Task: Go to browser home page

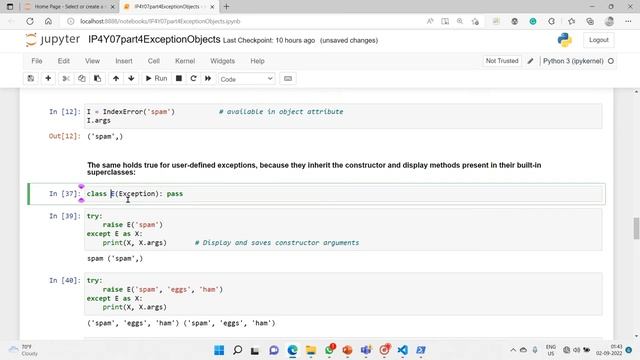Action: click(48, 21)
